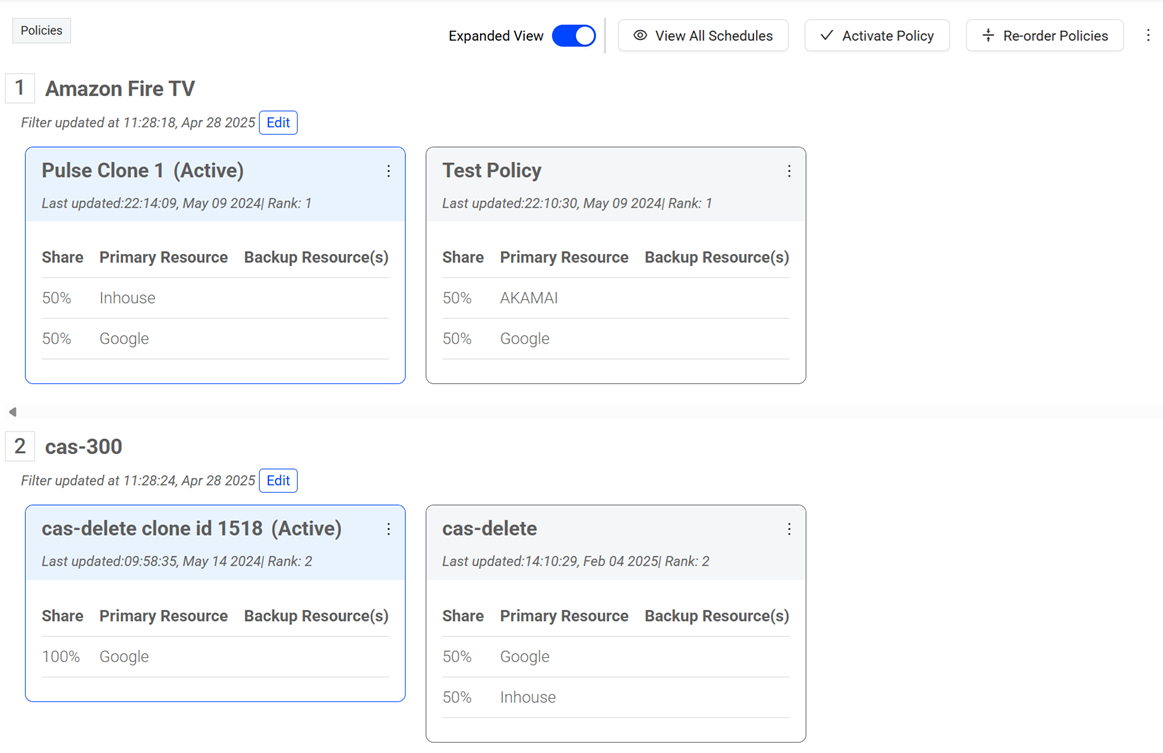The height and width of the screenshot is (753, 1163).
Task: Click eye icon in View All Schedules
Action: 640,35
